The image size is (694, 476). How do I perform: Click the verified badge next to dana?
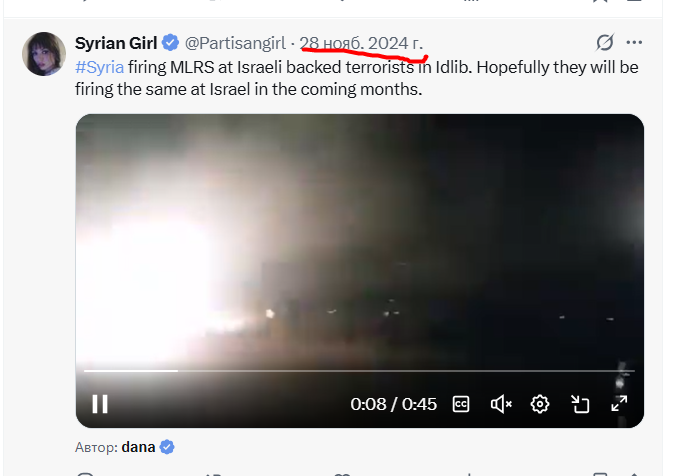click(x=167, y=447)
